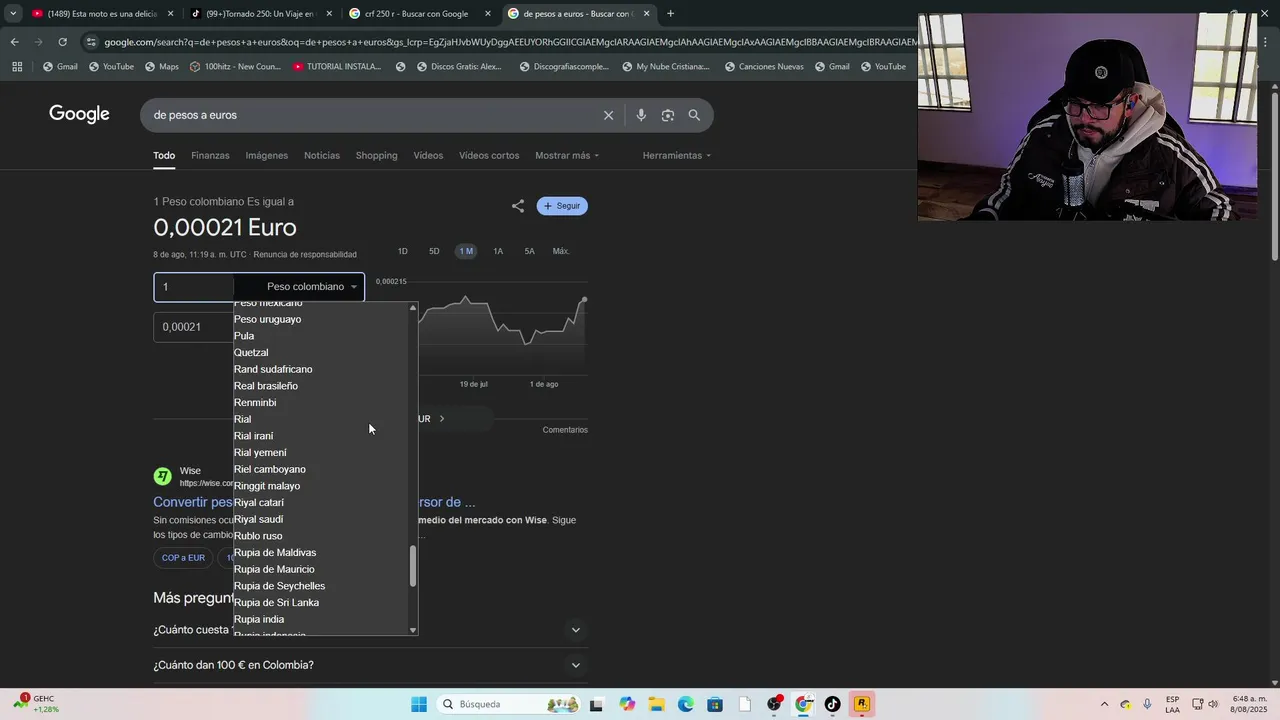Select the 1D chart range
The width and height of the screenshot is (1280, 720).
tap(403, 251)
